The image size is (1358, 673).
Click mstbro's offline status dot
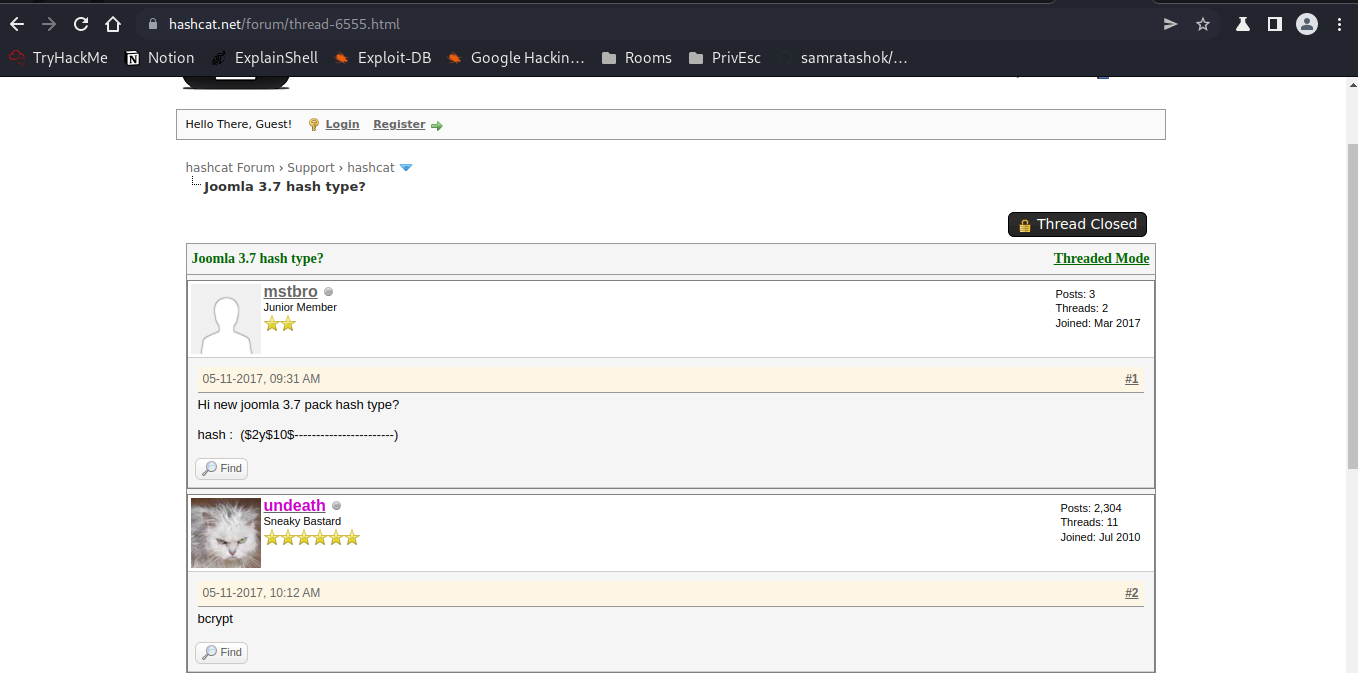pos(329,292)
